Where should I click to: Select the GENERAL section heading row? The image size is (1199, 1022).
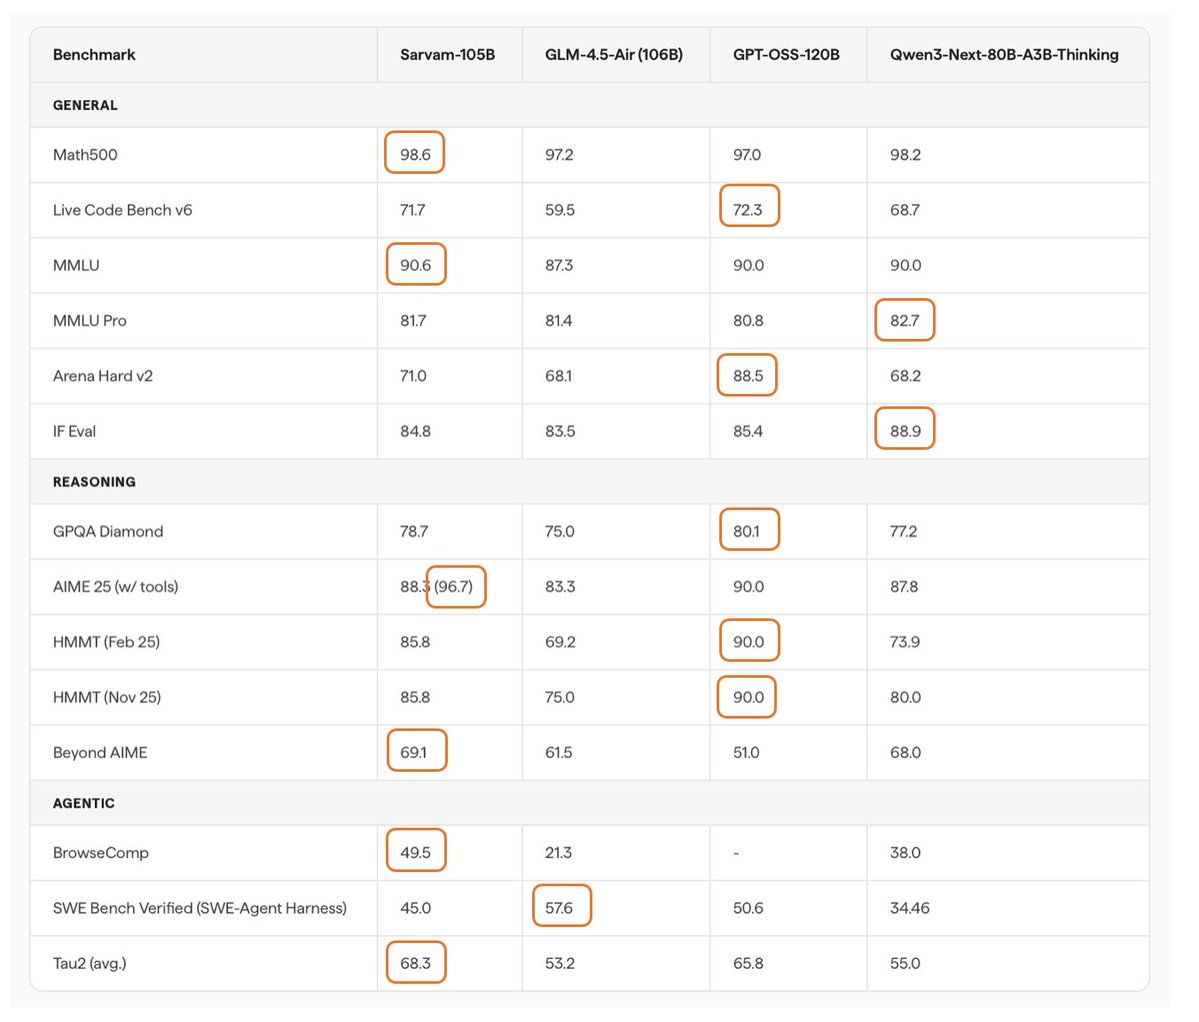point(85,105)
